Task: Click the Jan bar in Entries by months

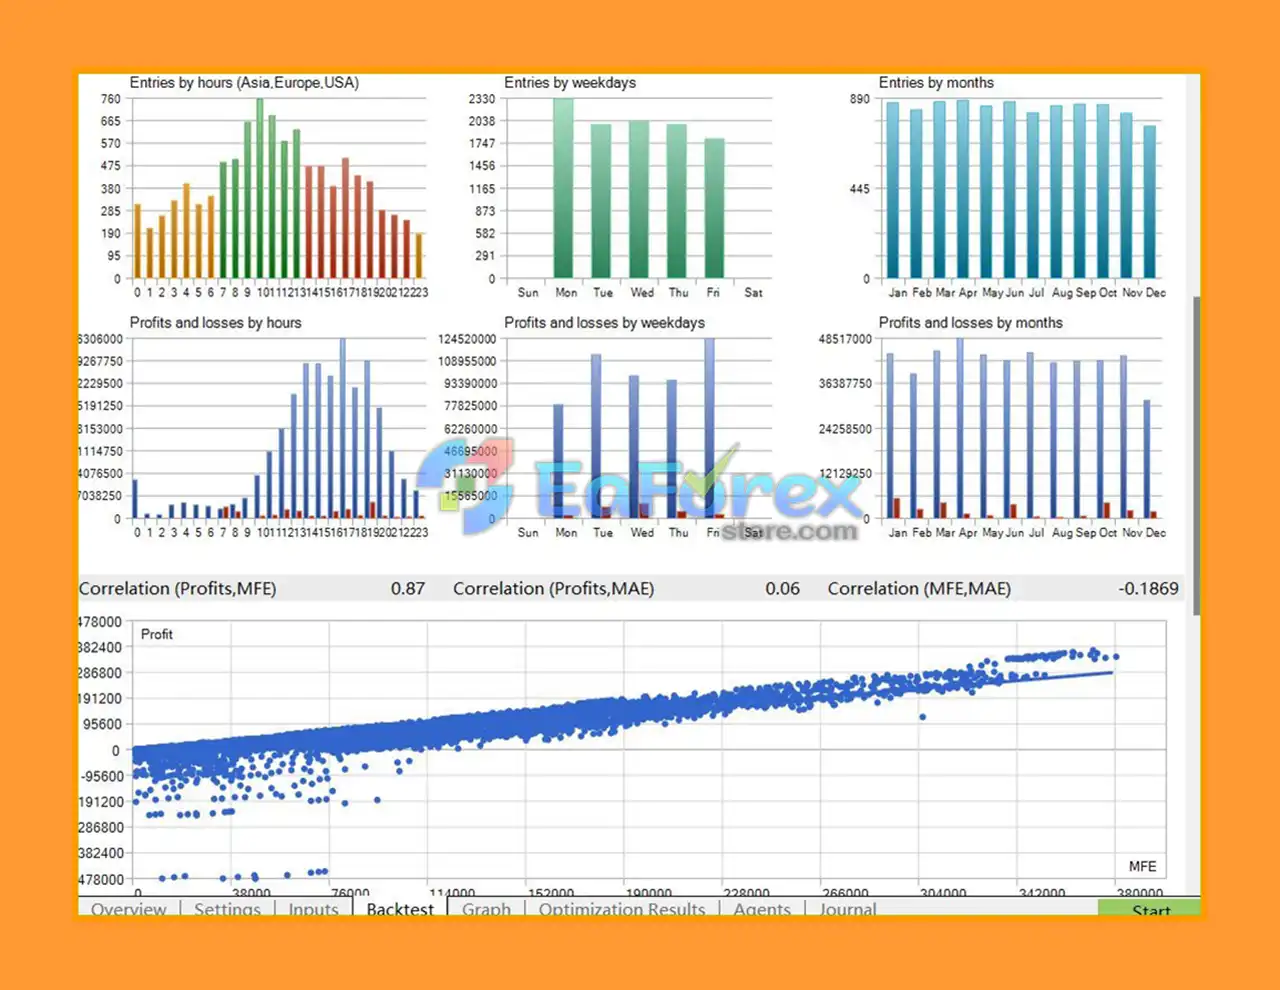Action: [x=893, y=190]
